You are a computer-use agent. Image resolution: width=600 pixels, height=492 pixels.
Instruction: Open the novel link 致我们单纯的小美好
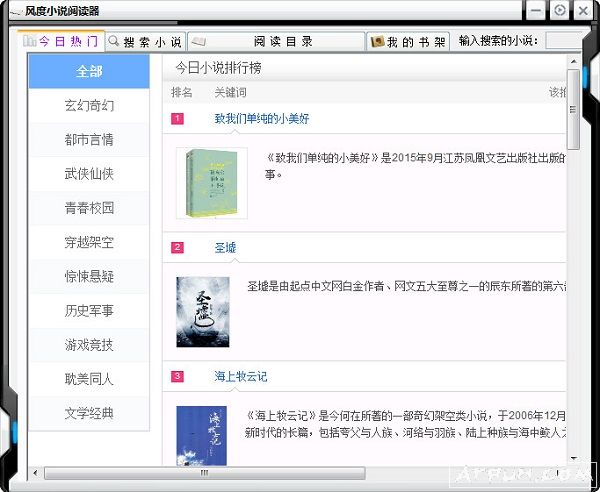coord(262,118)
